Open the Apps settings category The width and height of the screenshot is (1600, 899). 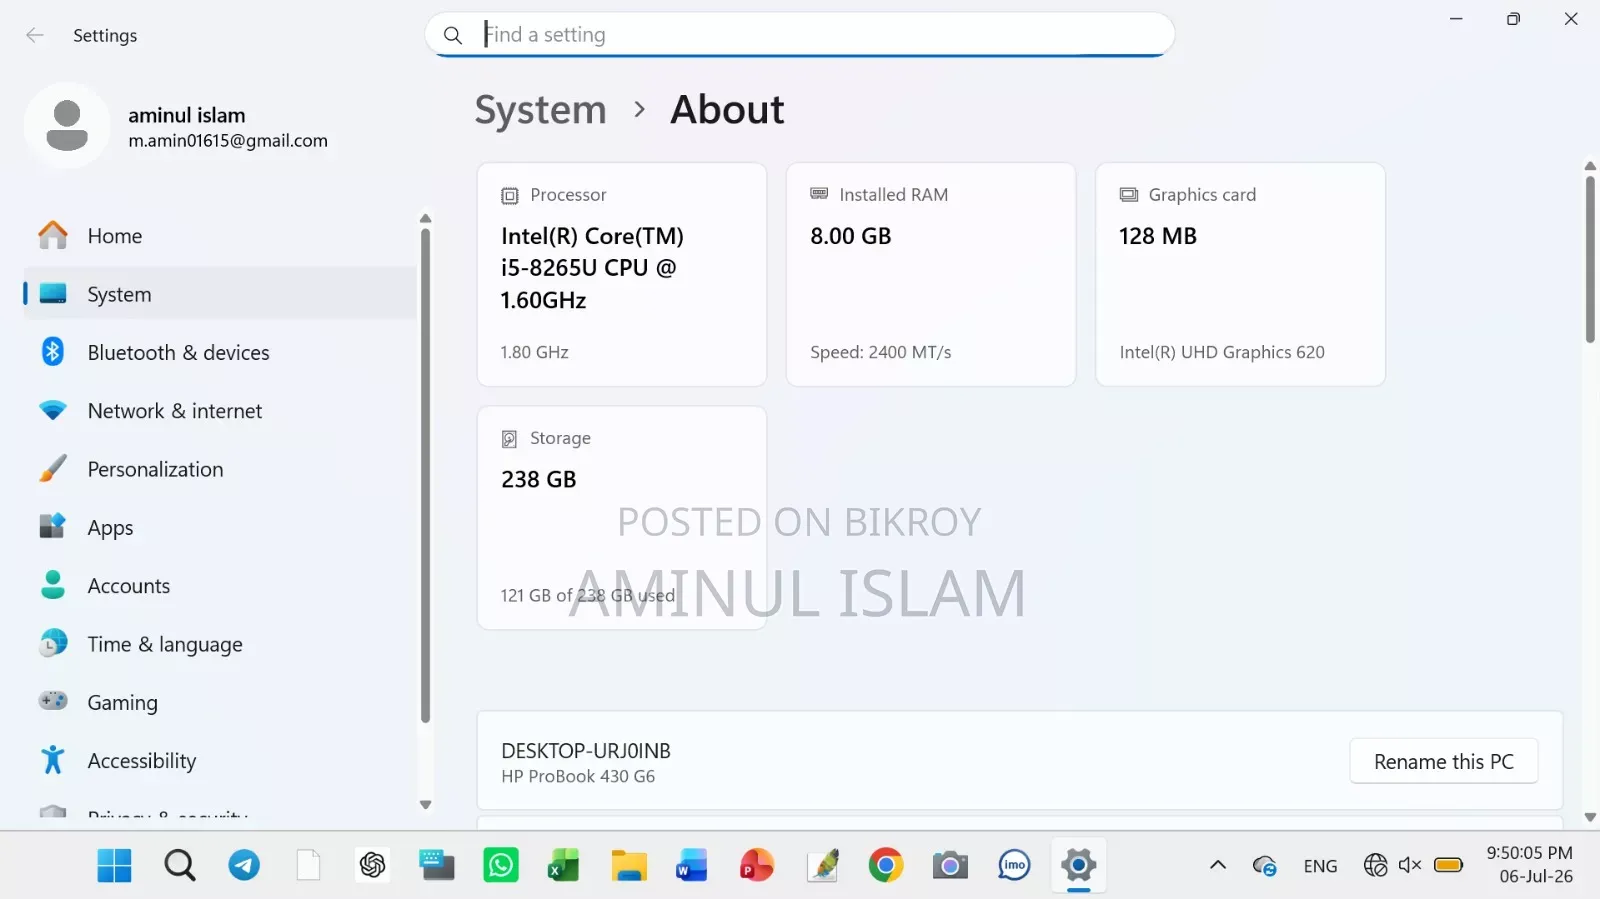coord(220,528)
